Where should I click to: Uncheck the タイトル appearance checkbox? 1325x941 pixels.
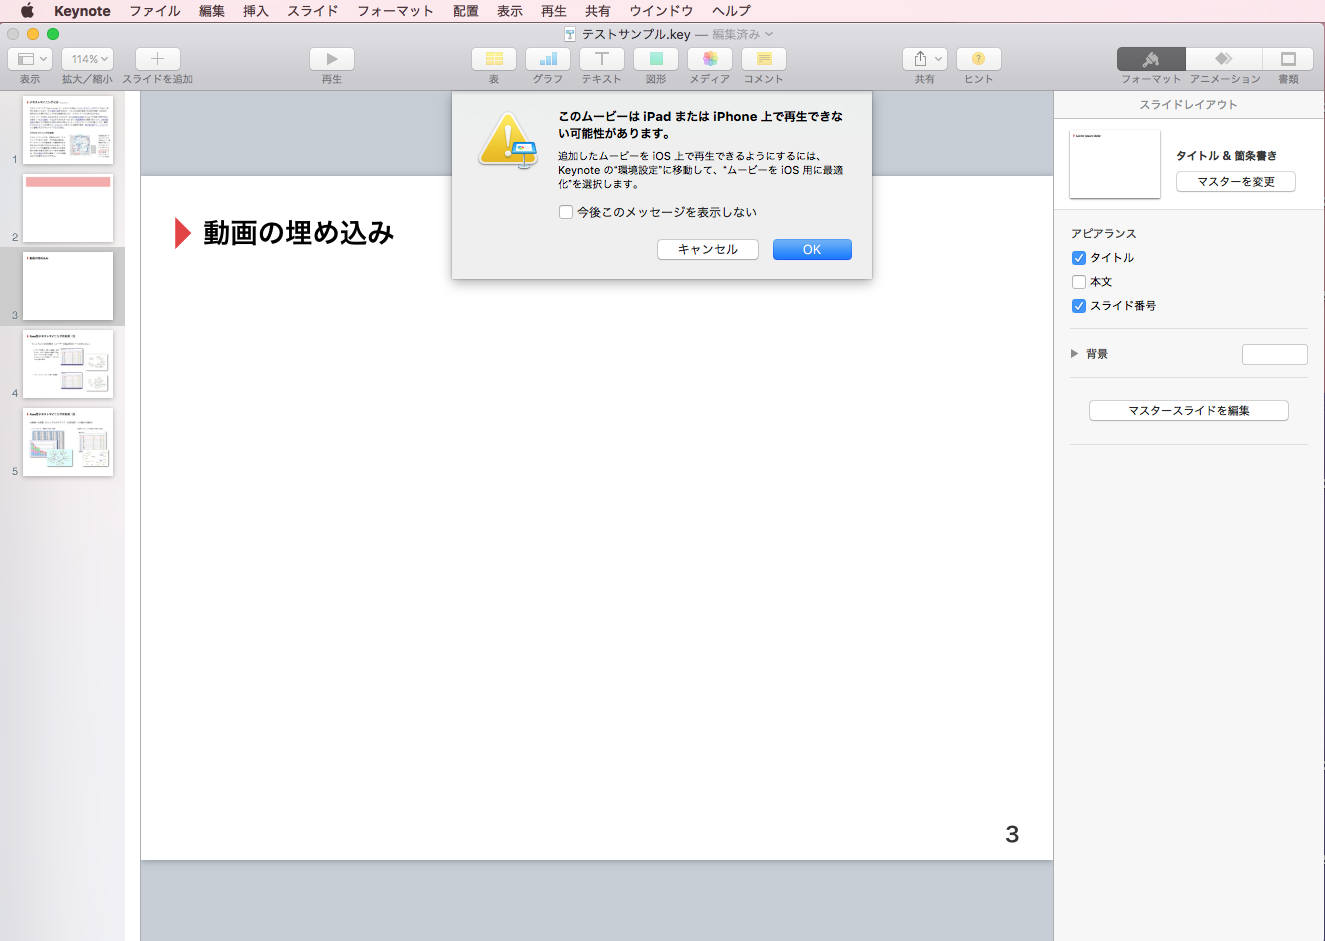click(1079, 258)
